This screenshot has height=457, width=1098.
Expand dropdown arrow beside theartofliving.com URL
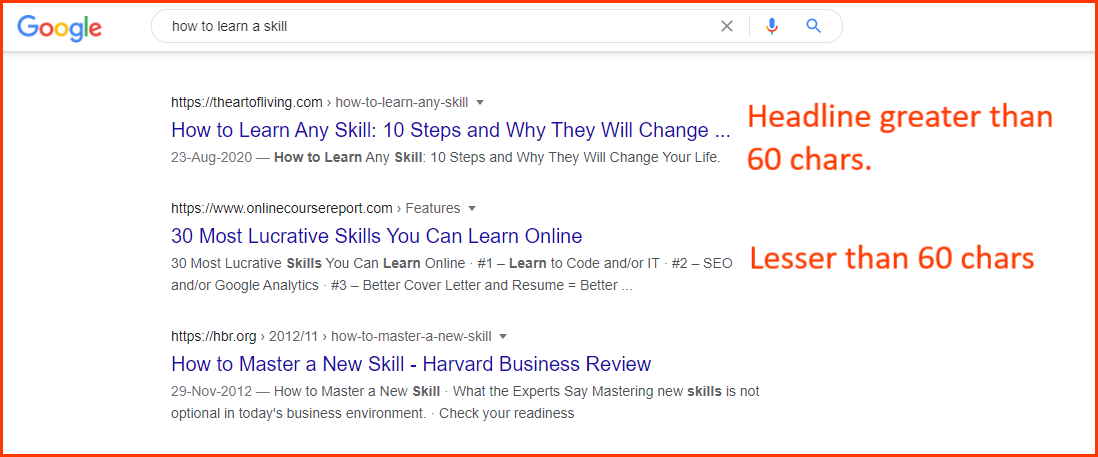coord(480,103)
